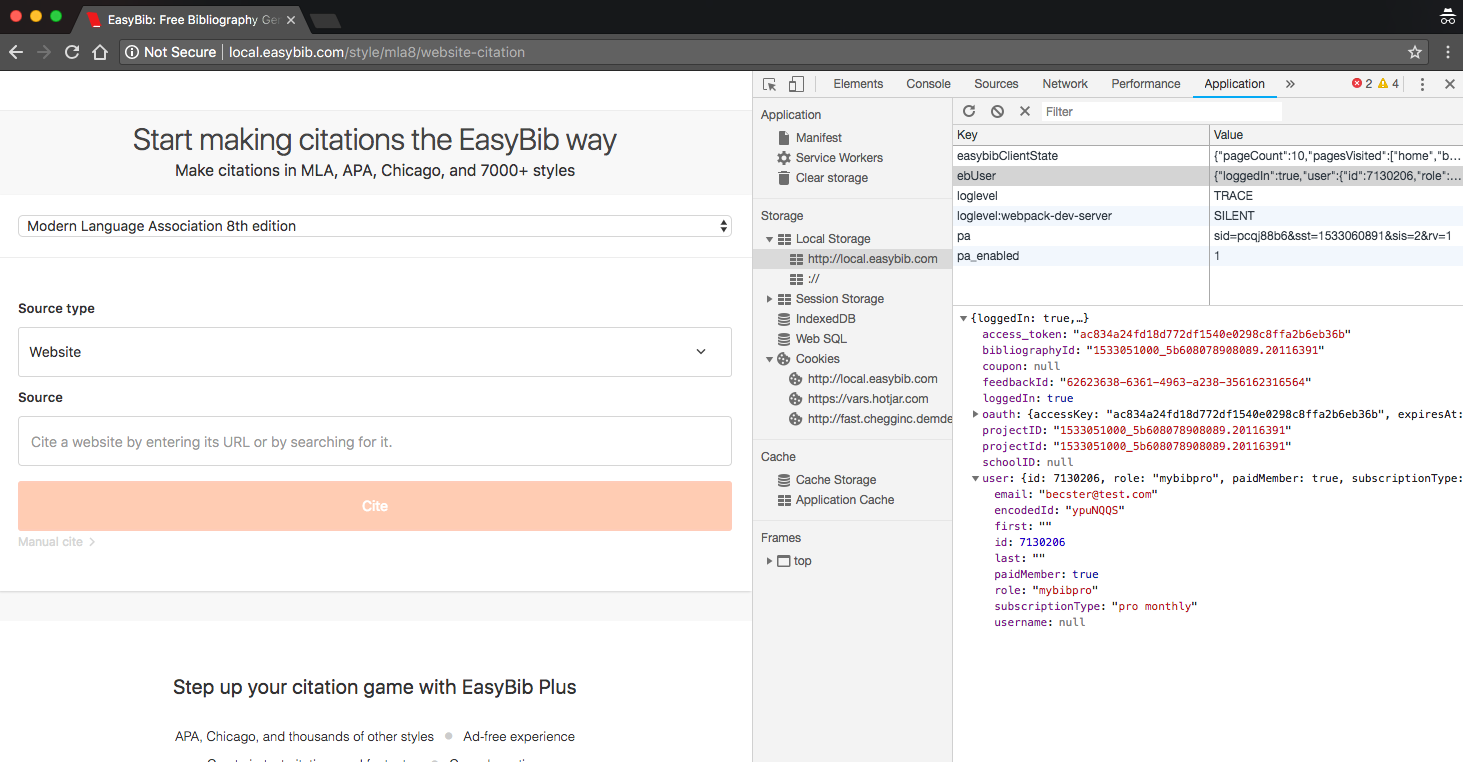
Task: Collapse the Cookies tree node
Action: [770, 359]
